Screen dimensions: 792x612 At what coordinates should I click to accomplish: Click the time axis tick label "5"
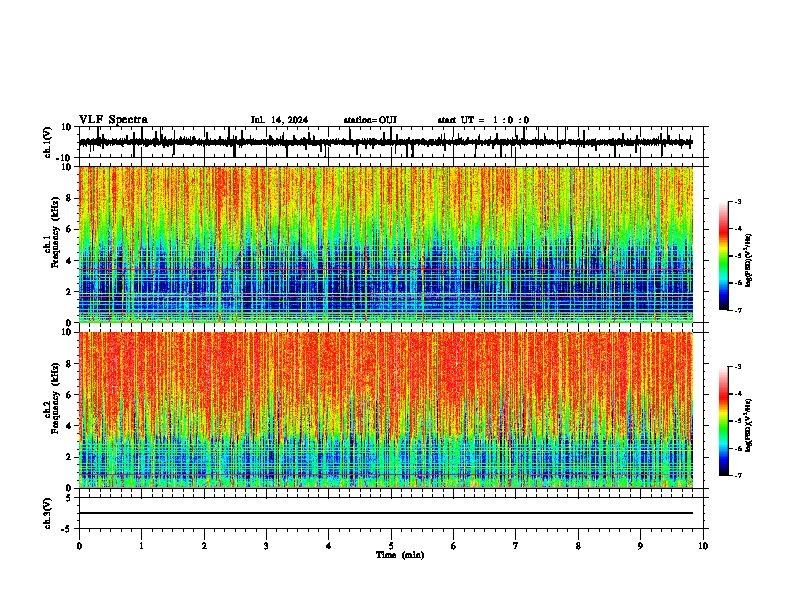[x=391, y=546]
